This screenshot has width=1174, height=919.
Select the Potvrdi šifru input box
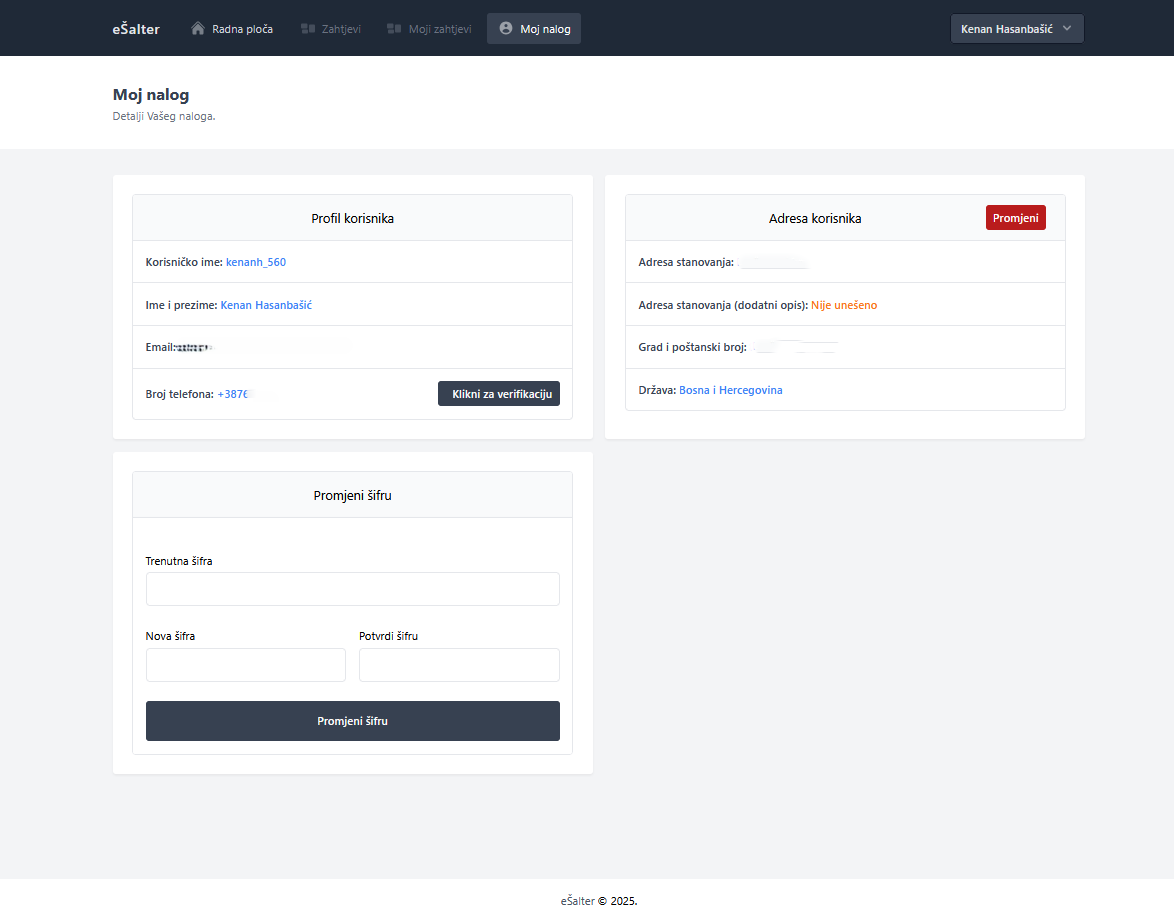(x=459, y=665)
